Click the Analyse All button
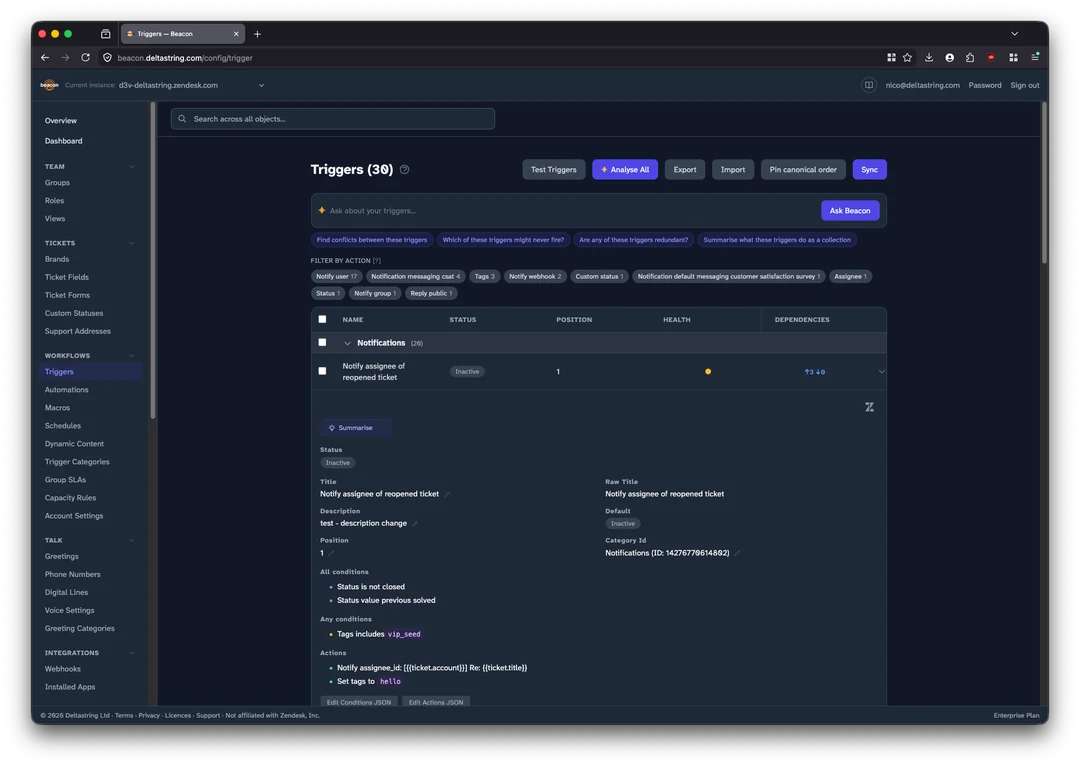This screenshot has width=1080, height=766. coord(625,169)
